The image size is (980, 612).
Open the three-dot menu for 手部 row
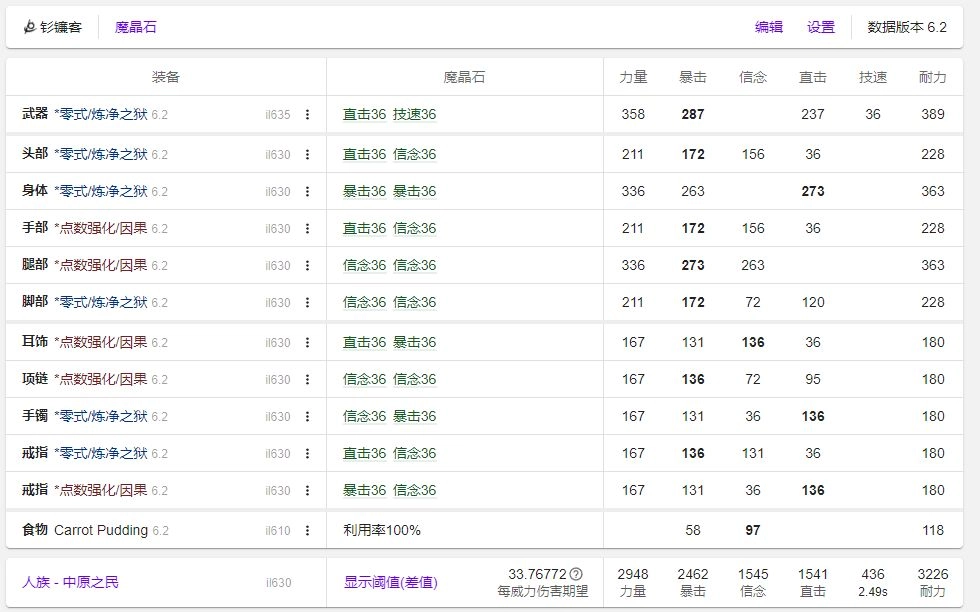307,229
